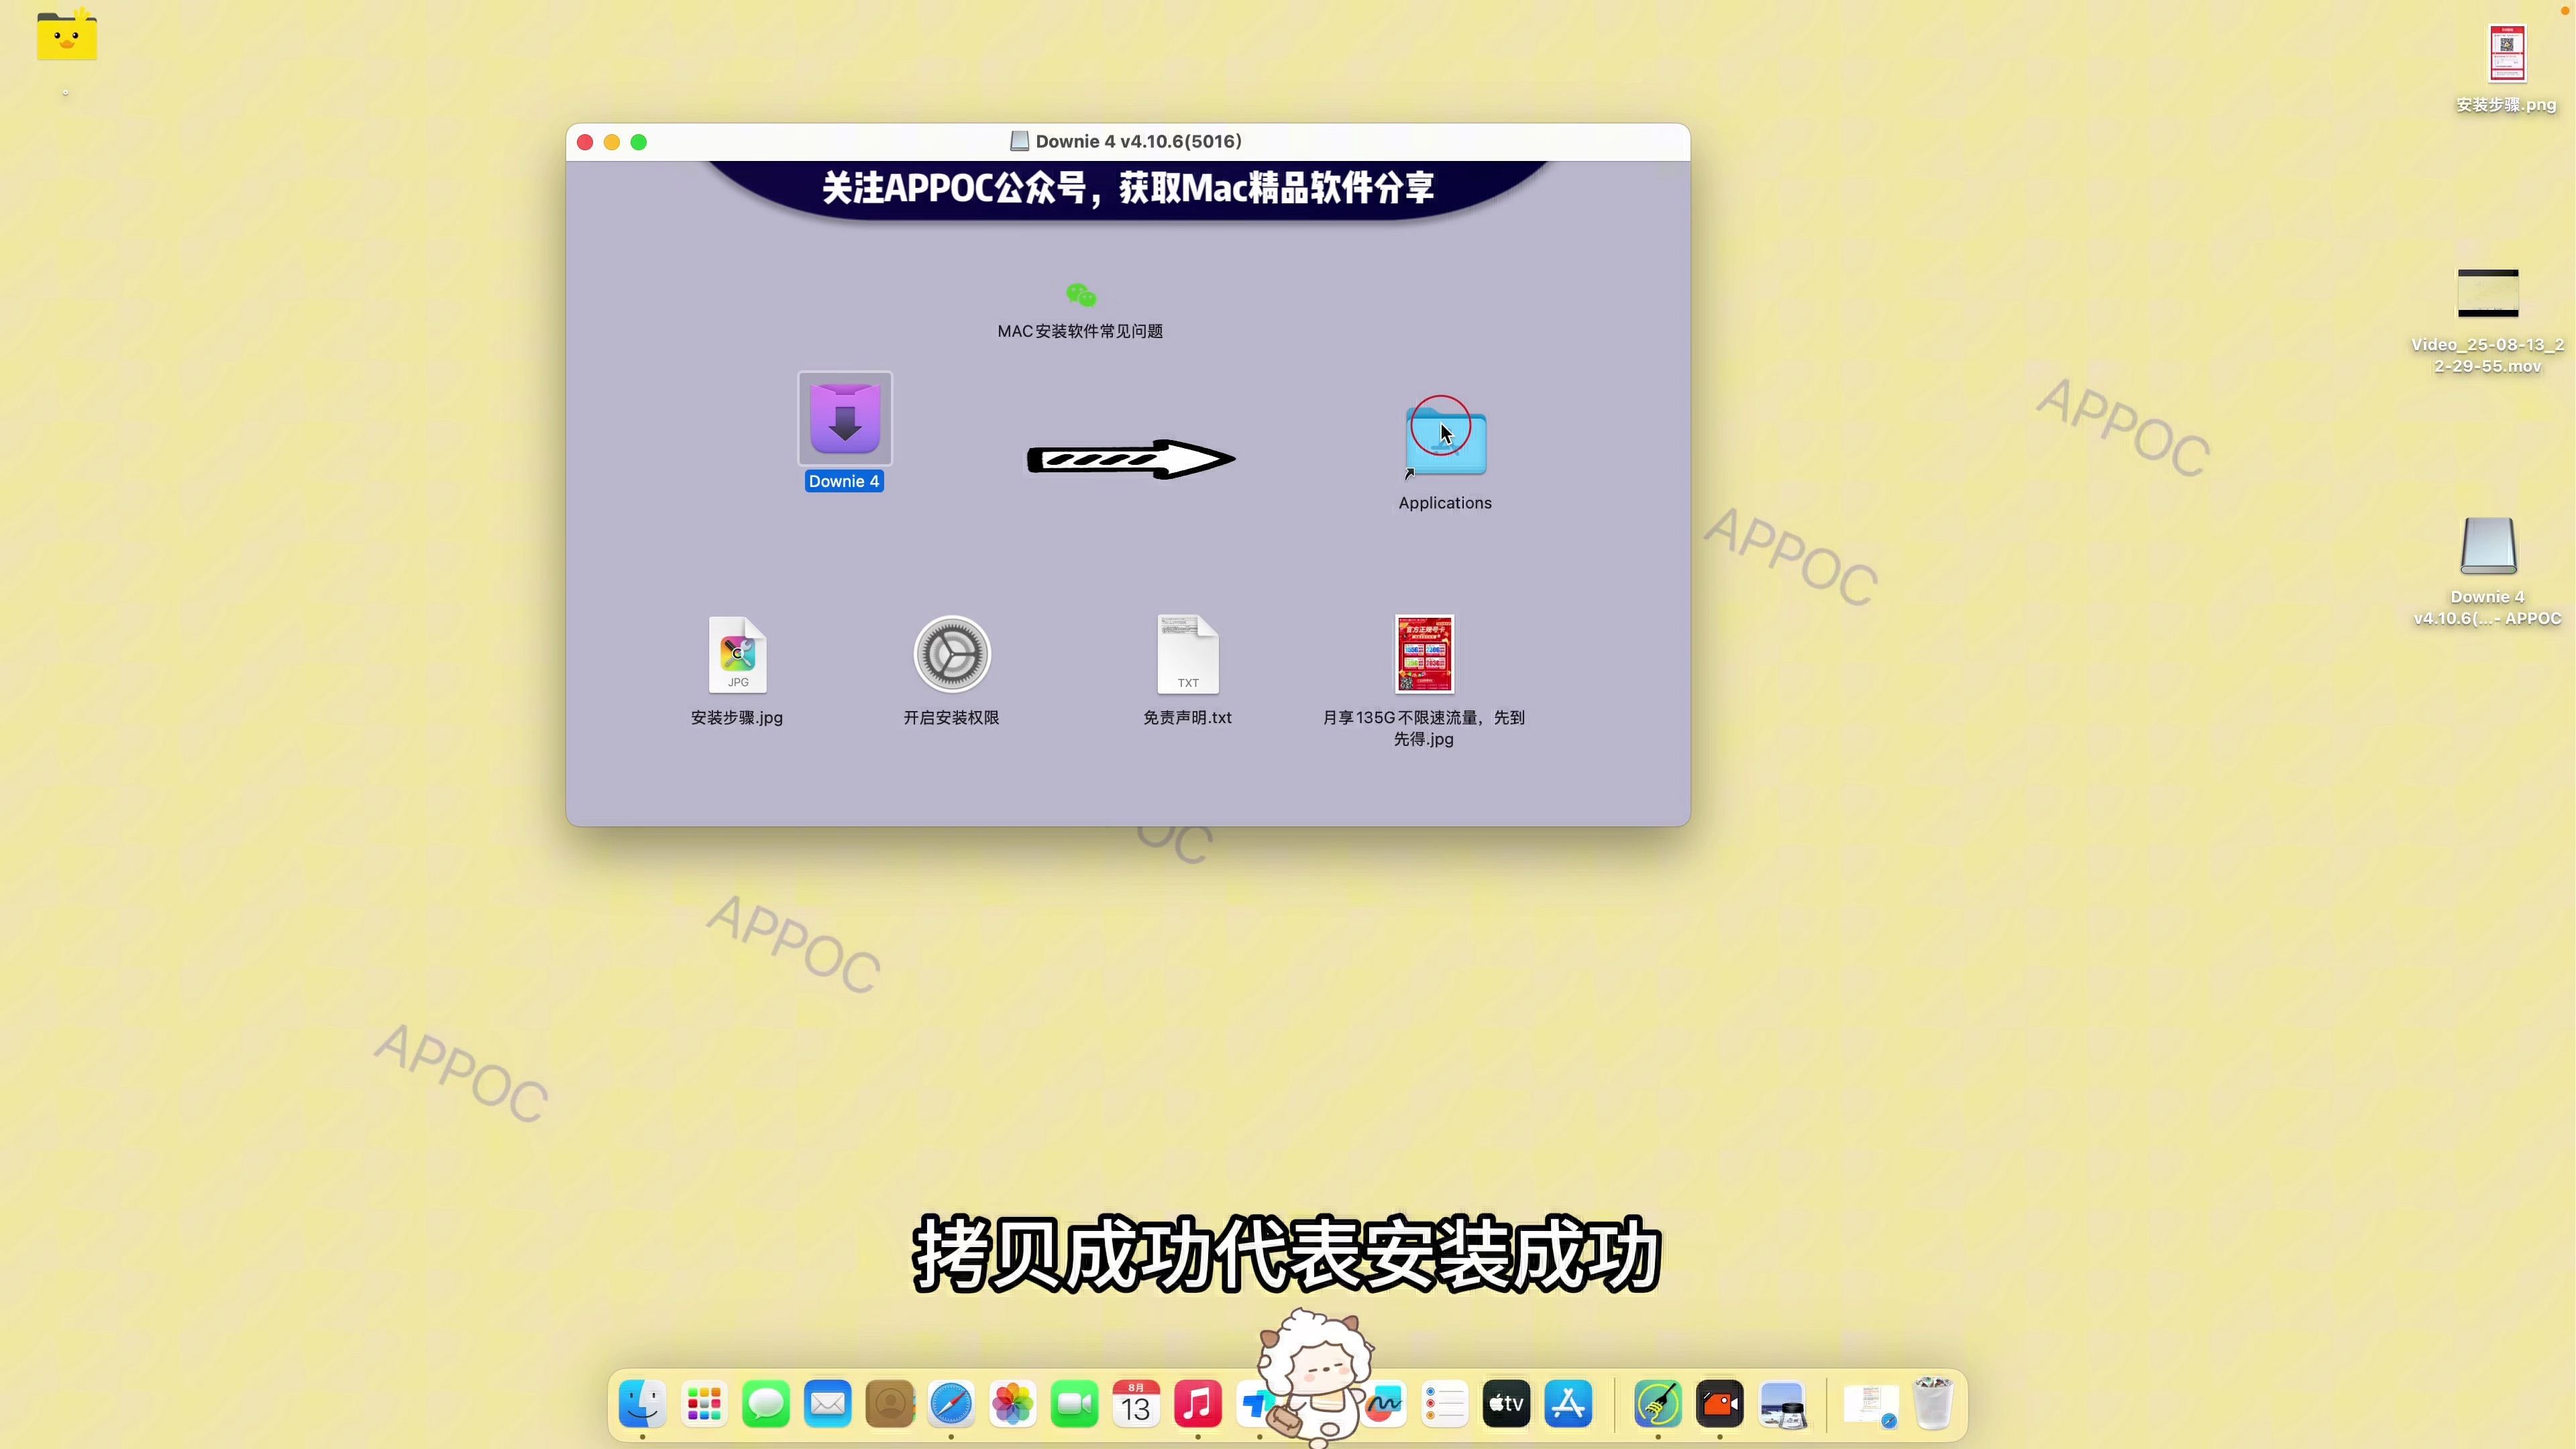Select the 月享135G不限速流量 jpg image
Screen dimensions: 2576x1449
click(1424, 654)
